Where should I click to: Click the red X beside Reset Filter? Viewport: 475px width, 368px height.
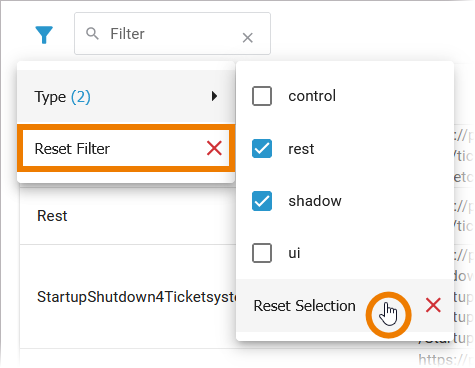[214, 148]
